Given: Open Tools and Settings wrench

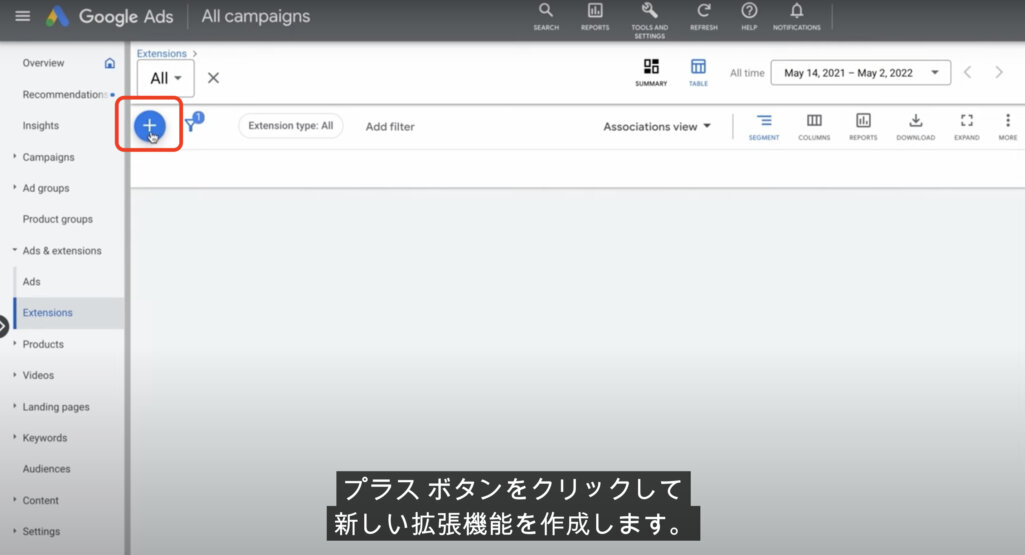Looking at the screenshot, I should [649, 15].
